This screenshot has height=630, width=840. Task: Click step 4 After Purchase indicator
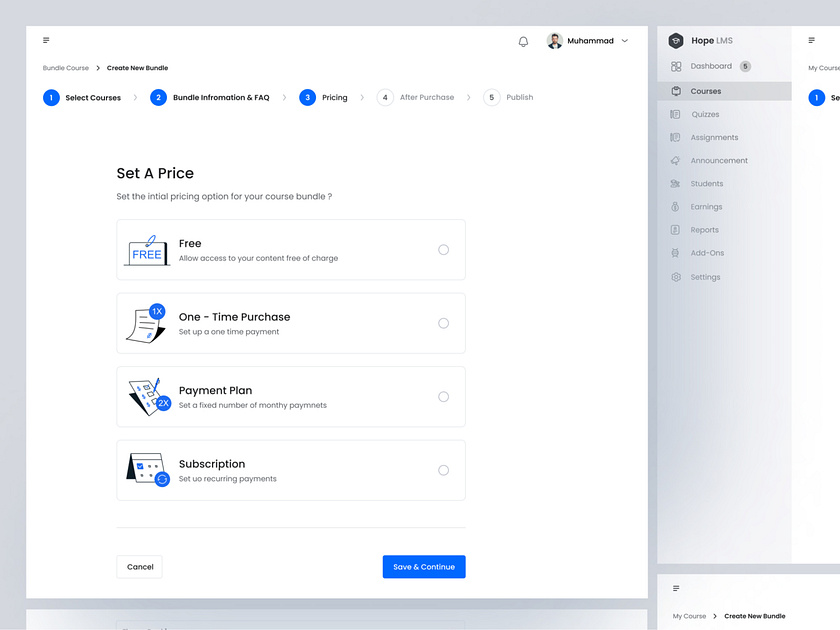point(385,97)
